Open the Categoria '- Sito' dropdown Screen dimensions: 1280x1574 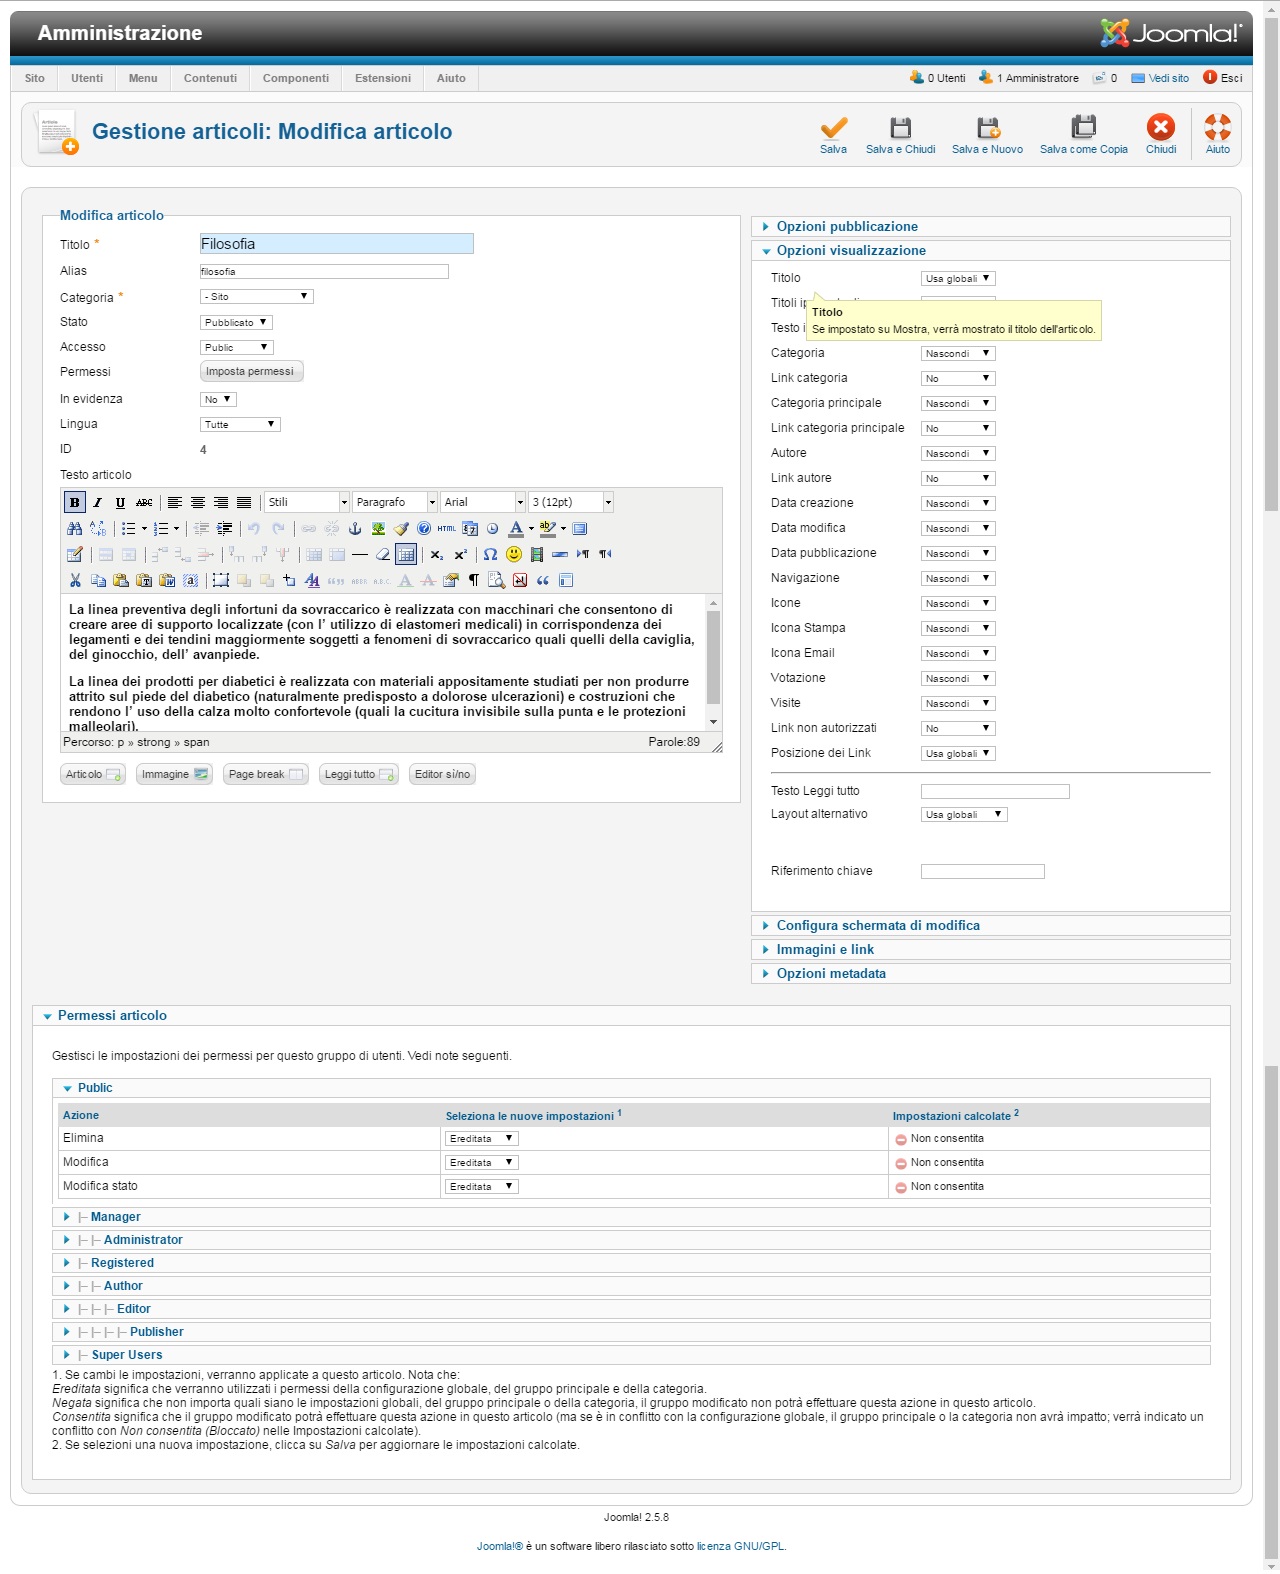[257, 296]
